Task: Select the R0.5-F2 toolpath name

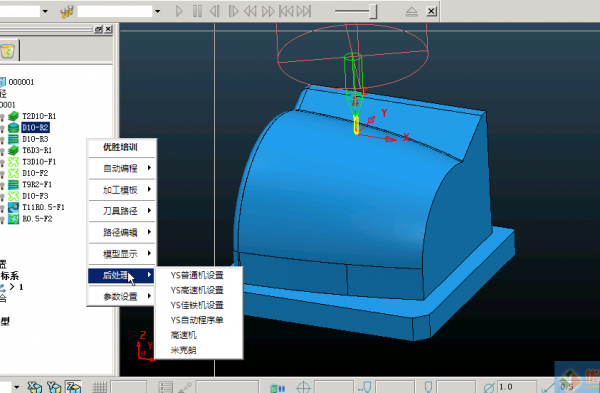Action: pos(37,219)
